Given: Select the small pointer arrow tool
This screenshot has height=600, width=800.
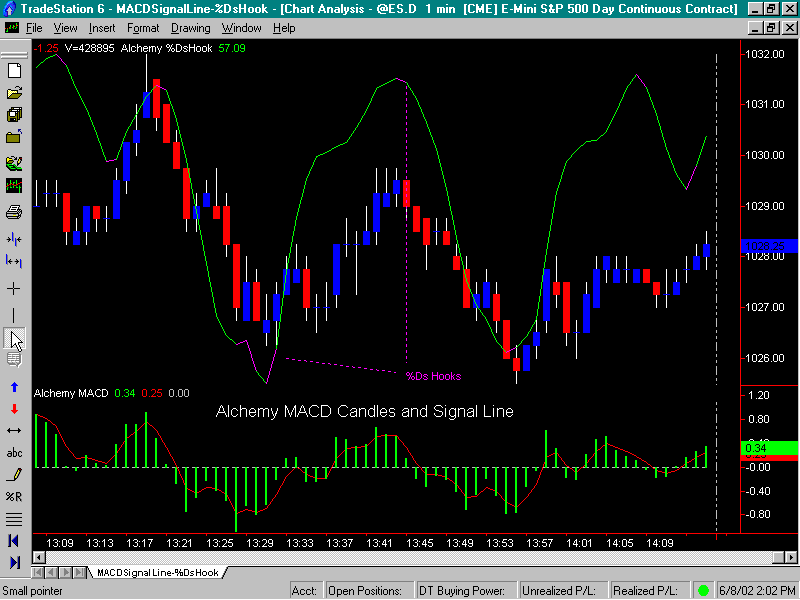Looking at the screenshot, I should [x=15, y=339].
